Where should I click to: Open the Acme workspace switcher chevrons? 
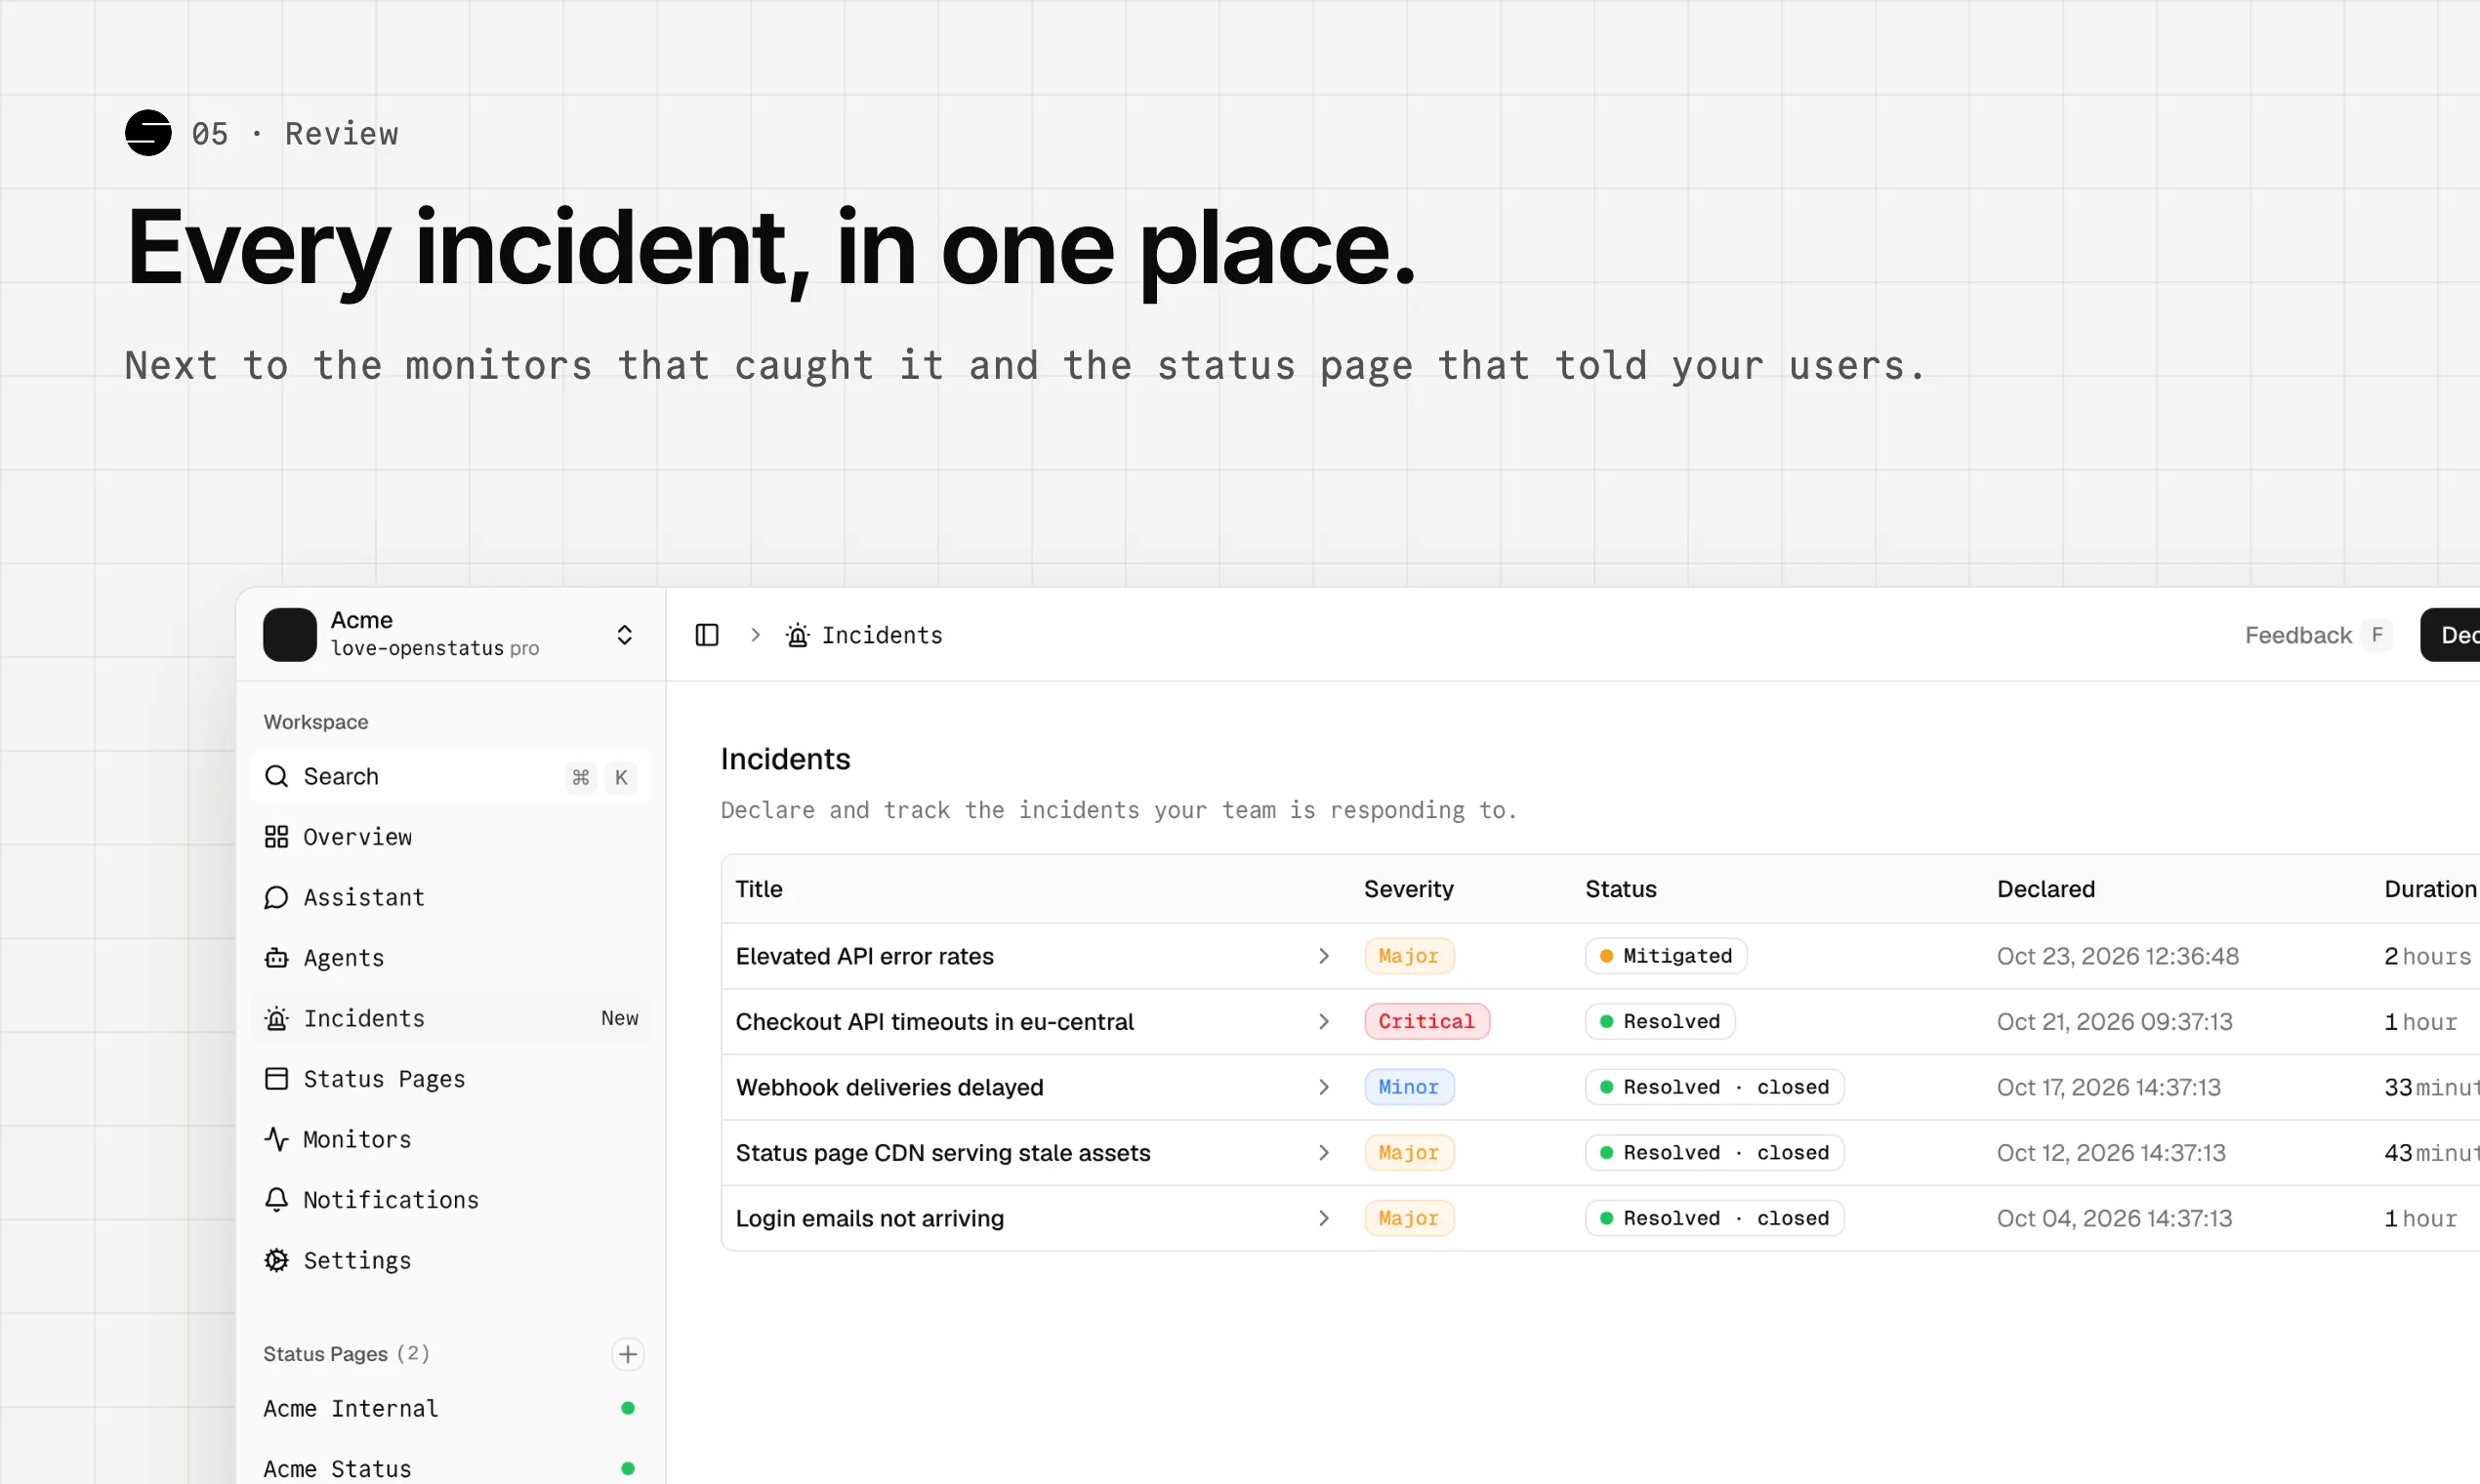tap(624, 635)
